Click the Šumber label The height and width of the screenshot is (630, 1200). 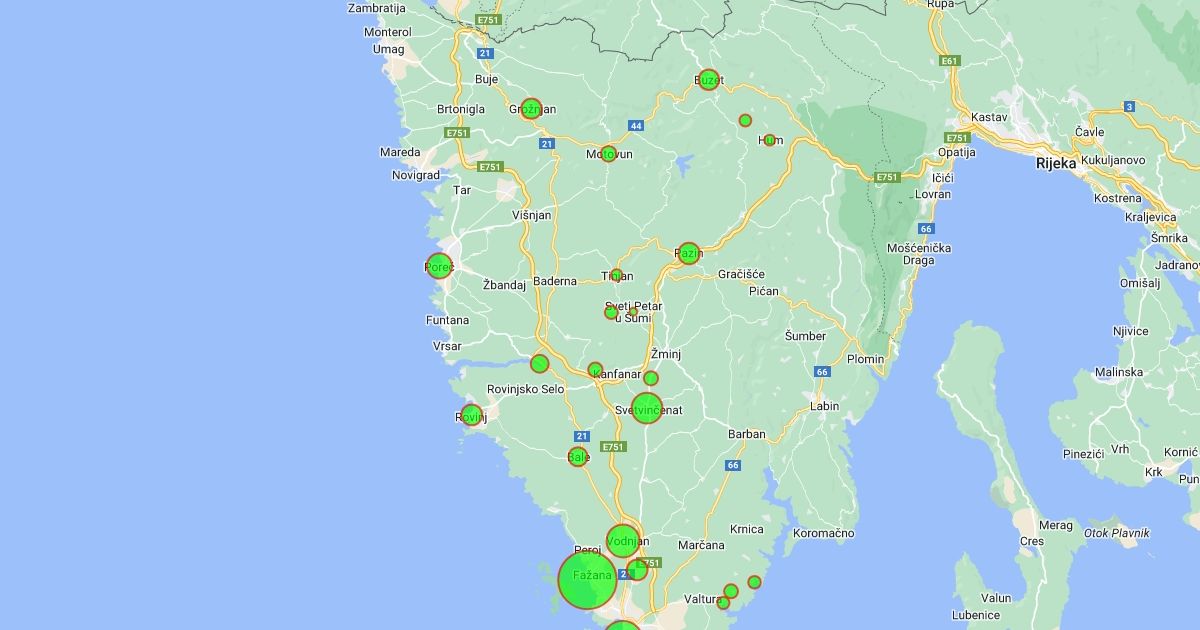tap(806, 335)
